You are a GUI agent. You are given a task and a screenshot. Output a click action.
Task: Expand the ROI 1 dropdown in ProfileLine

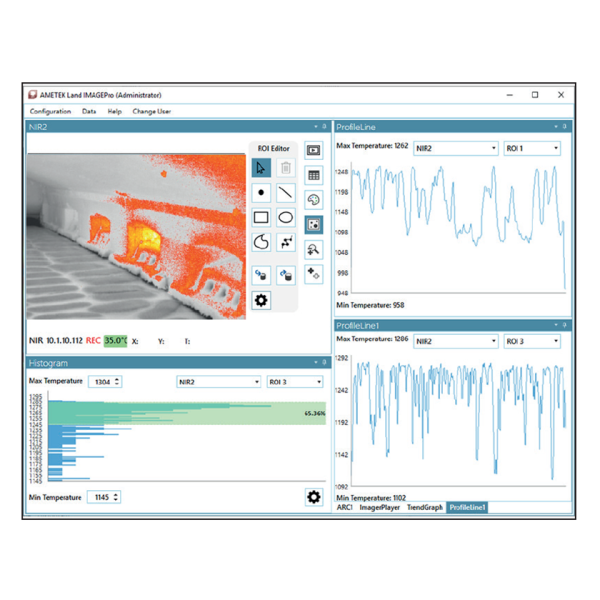(530, 148)
